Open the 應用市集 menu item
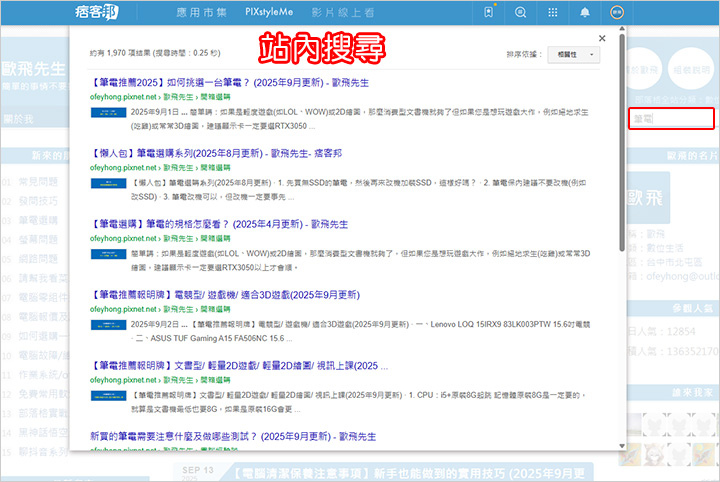This screenshot has height=482, width=720. coord(202,12)
